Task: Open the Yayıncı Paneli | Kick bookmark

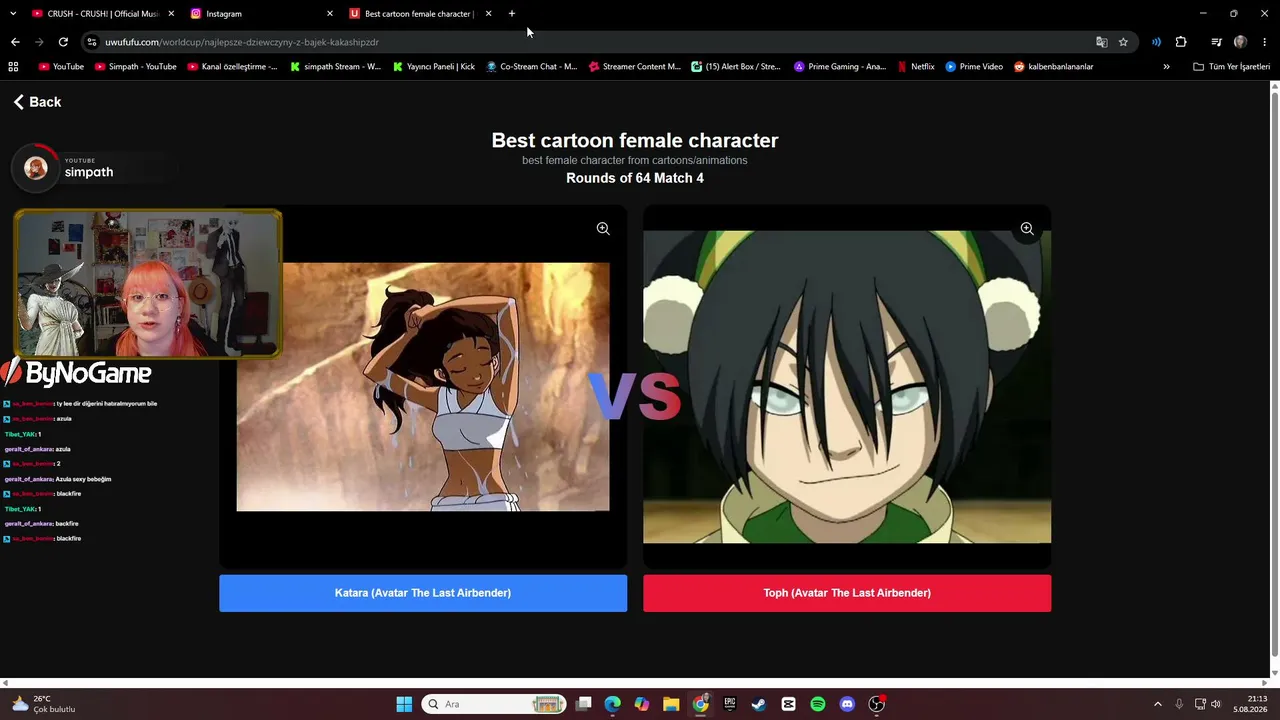Action: [x=434, y=67]
